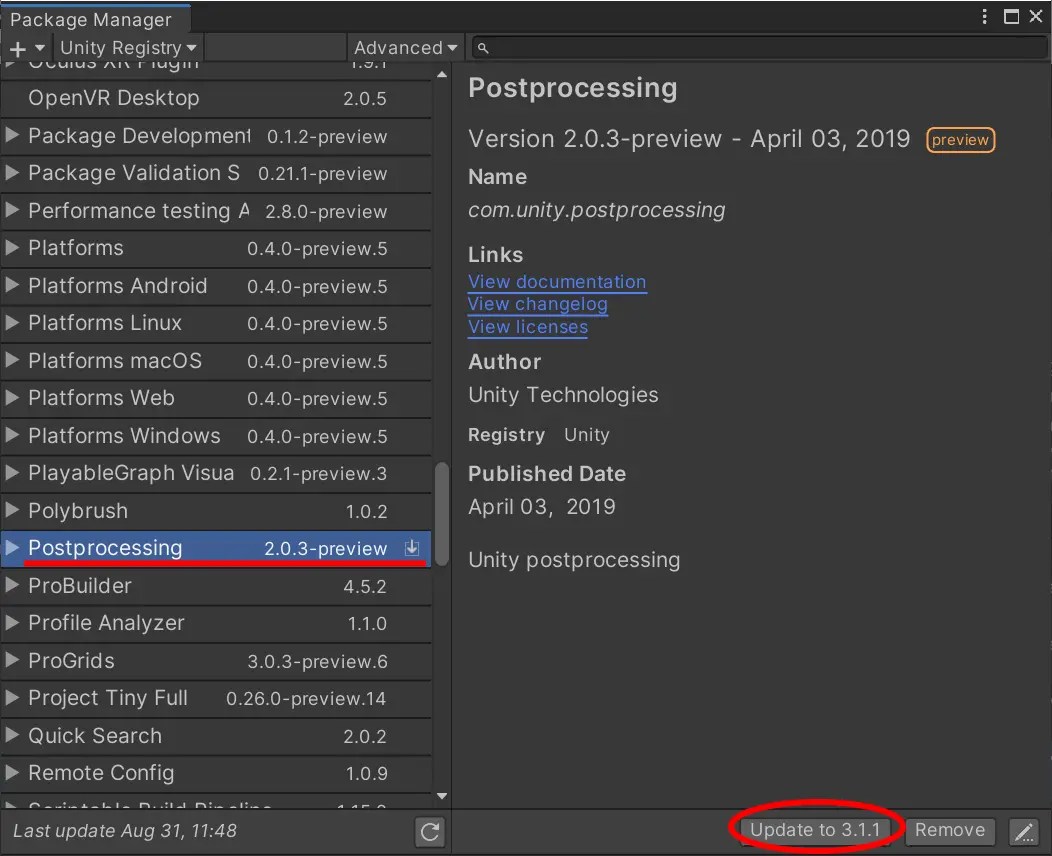Image resolution: width=1052 pixels, height=856 pixels.
Task: Open the Unity Registry dropdown
Action: coord(128,48)
